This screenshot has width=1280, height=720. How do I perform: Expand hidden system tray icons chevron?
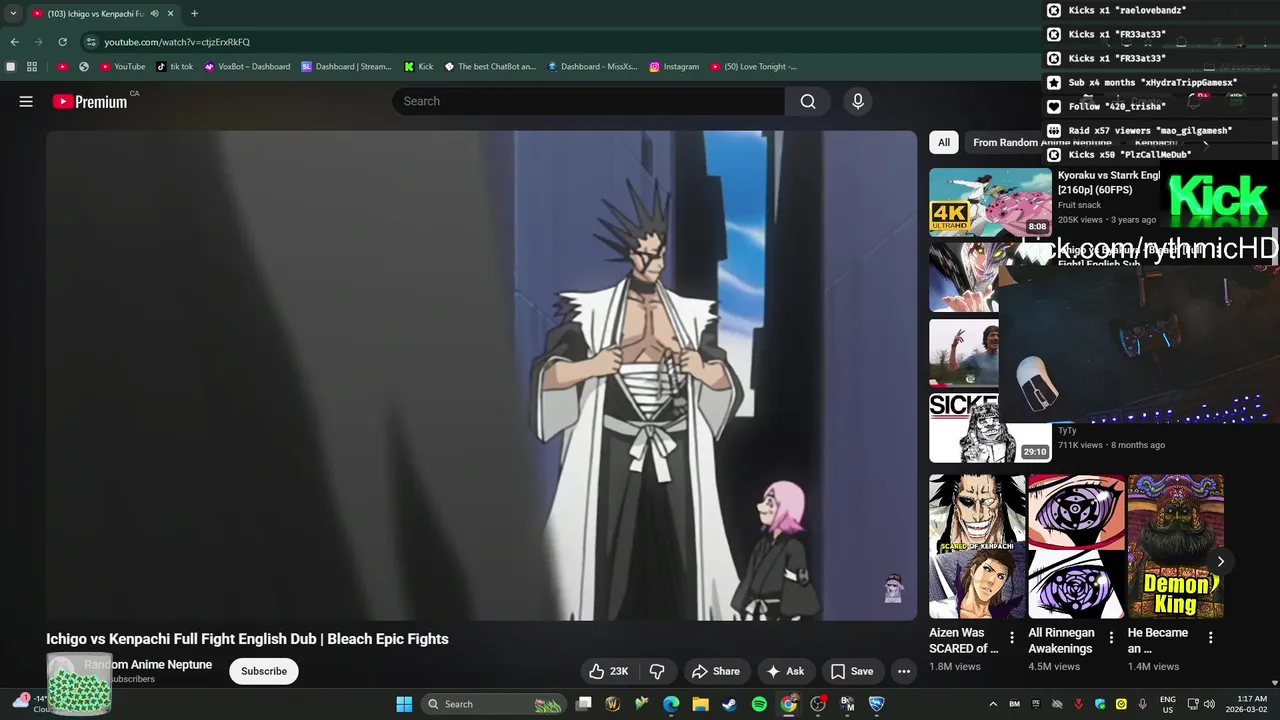click(x=993, y=704)
